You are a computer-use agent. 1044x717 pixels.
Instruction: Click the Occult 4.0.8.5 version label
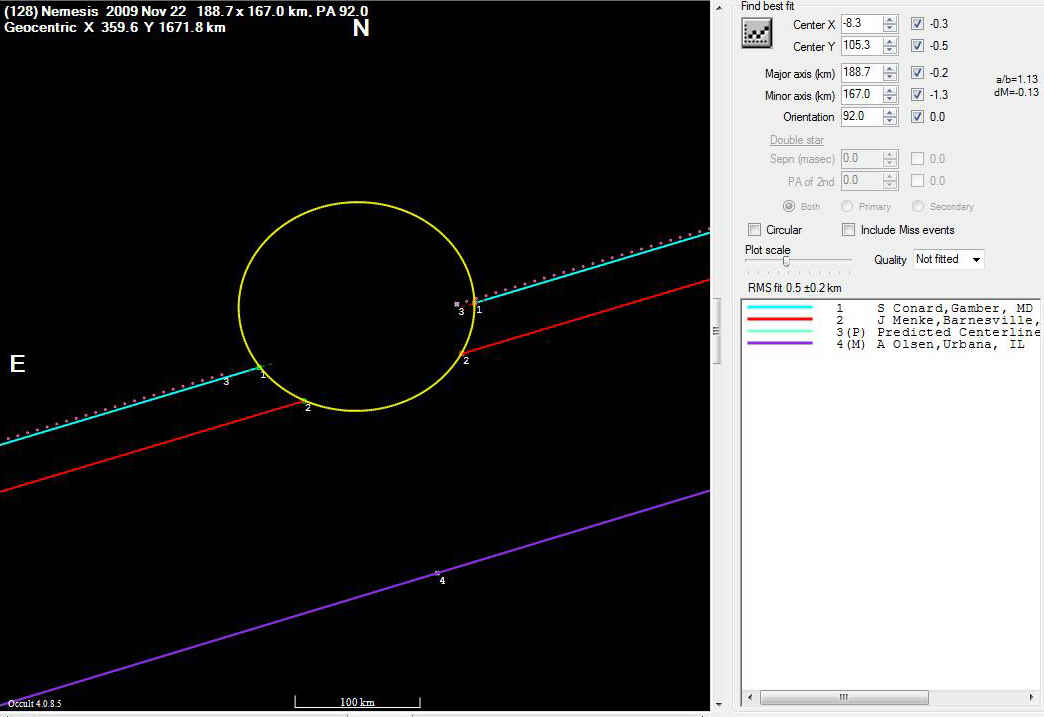tap(35, 704)
